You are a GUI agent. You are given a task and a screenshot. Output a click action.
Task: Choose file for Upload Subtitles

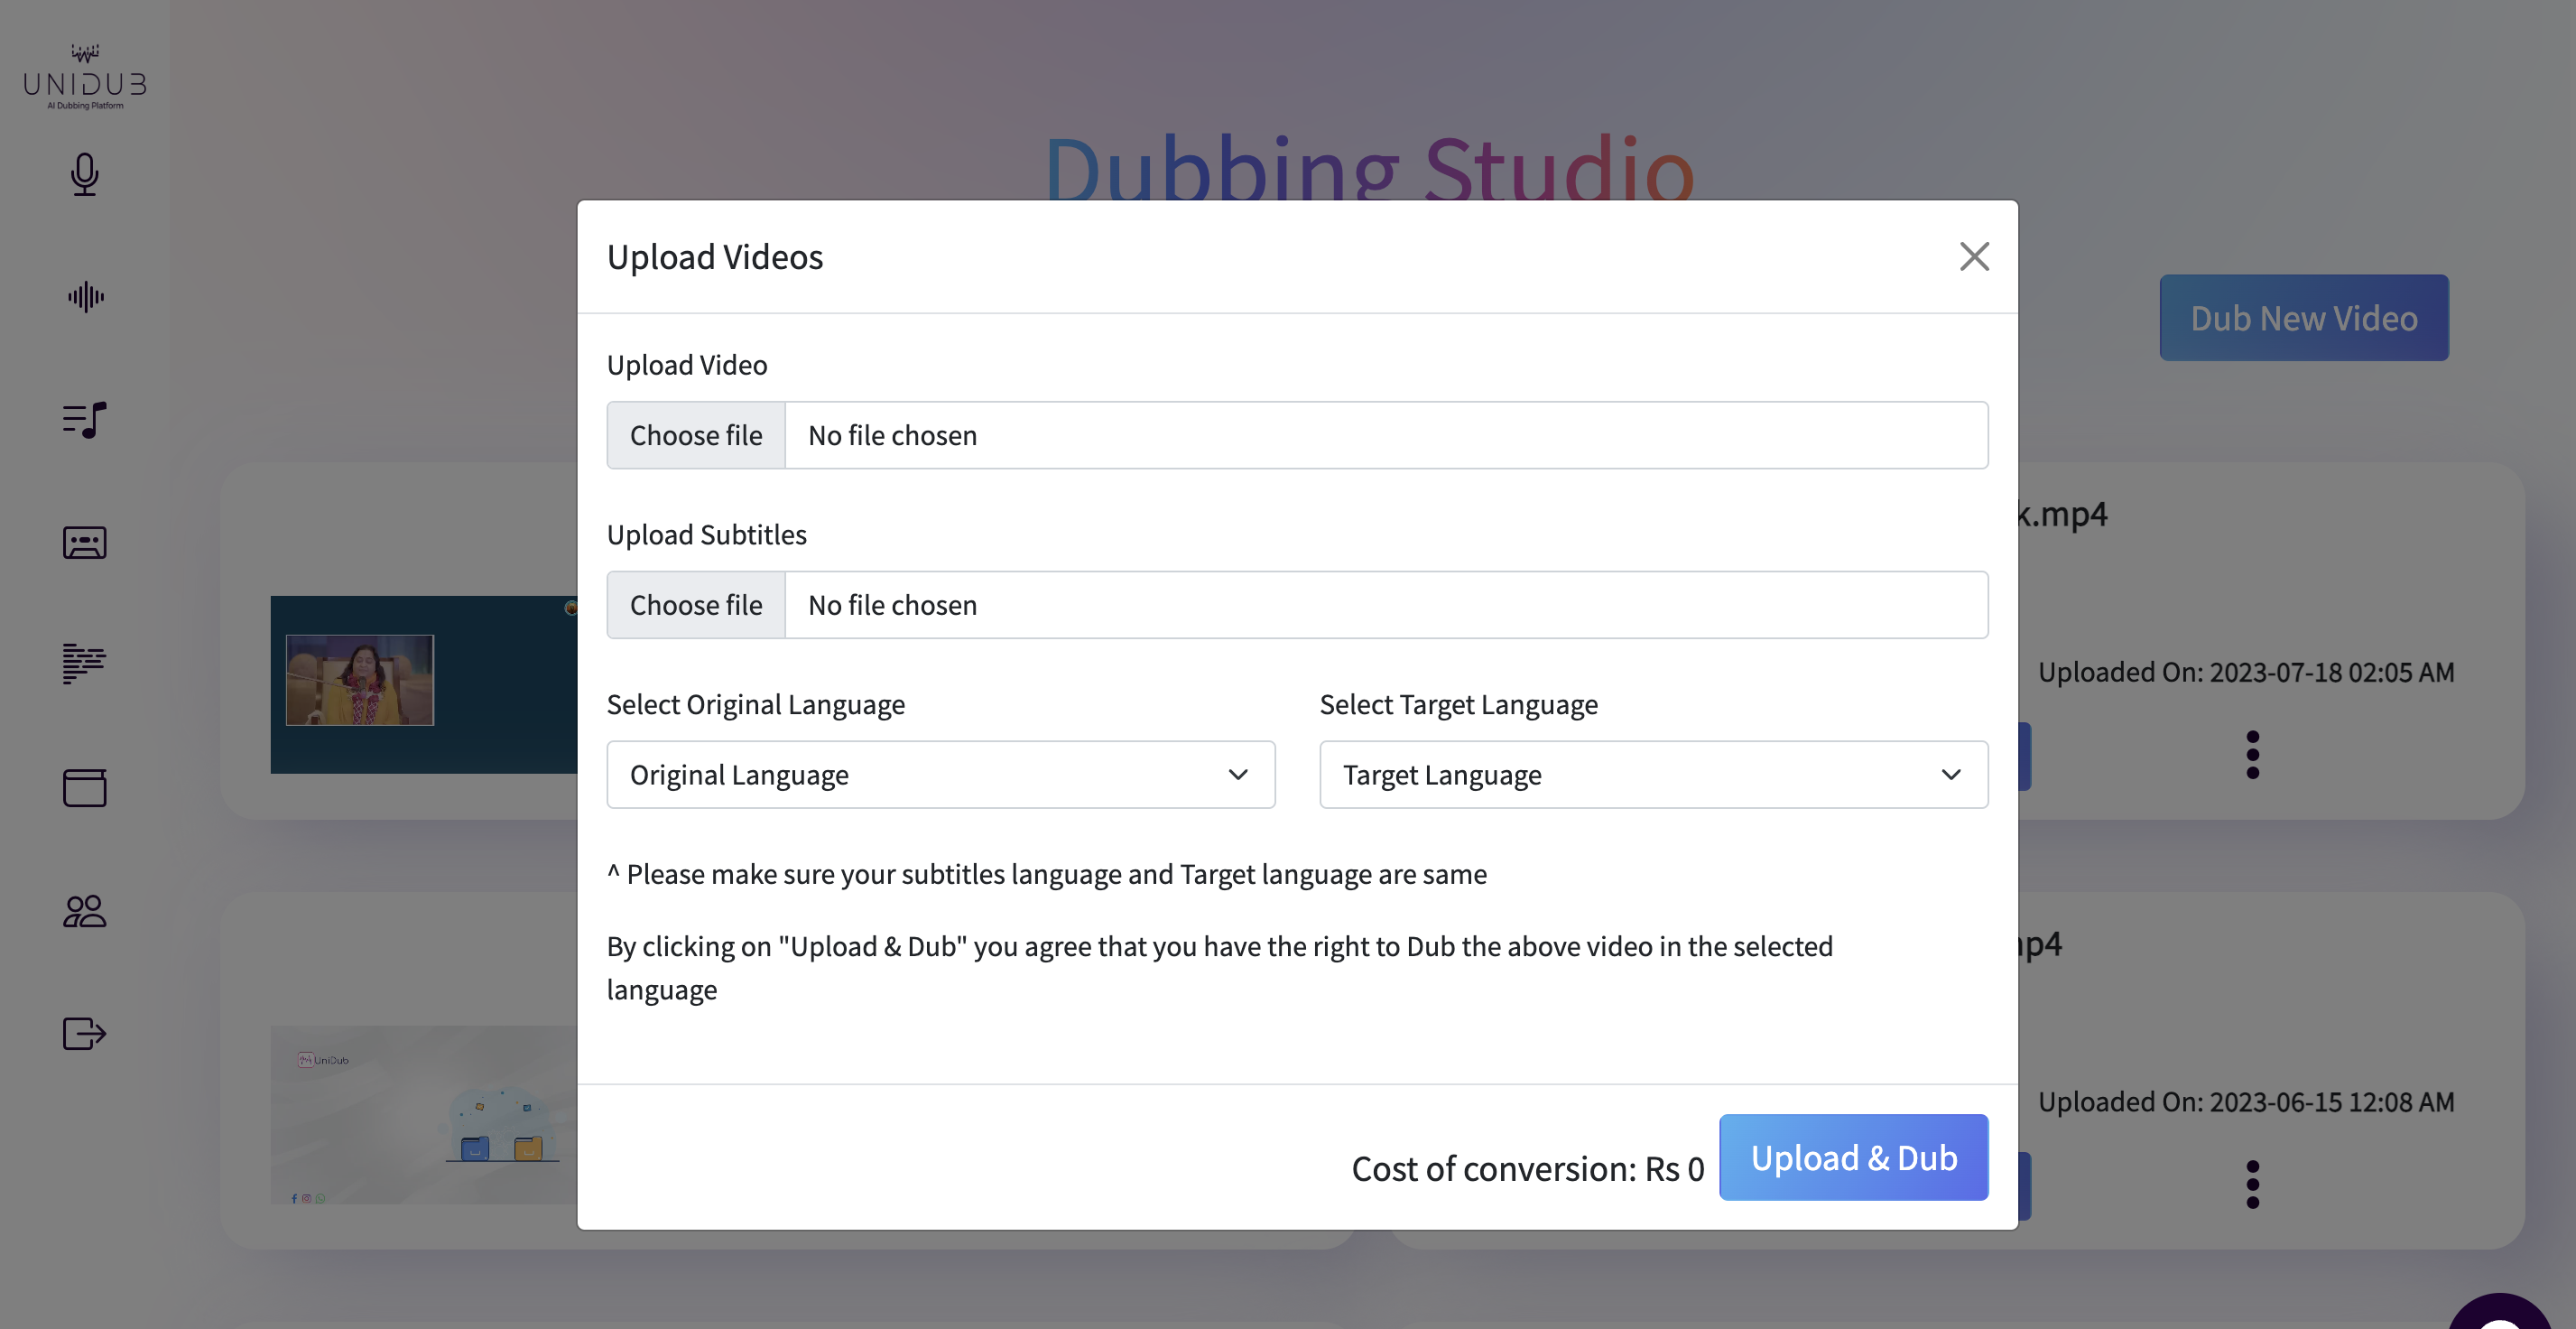coord(696,606)
